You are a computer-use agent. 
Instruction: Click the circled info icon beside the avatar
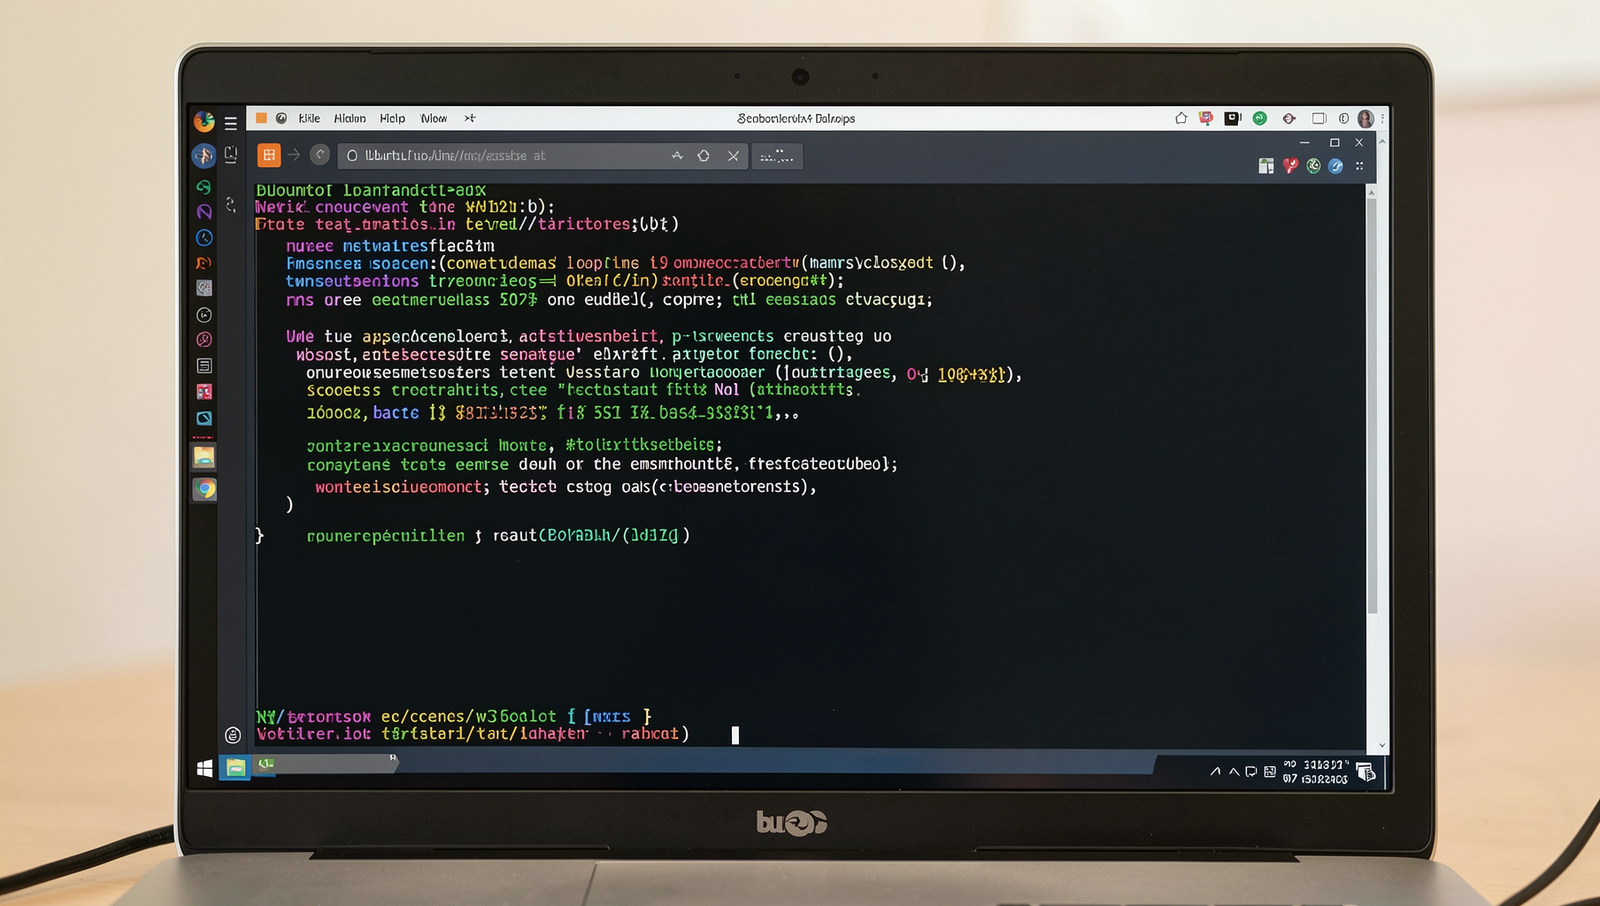coord(1344,118)
